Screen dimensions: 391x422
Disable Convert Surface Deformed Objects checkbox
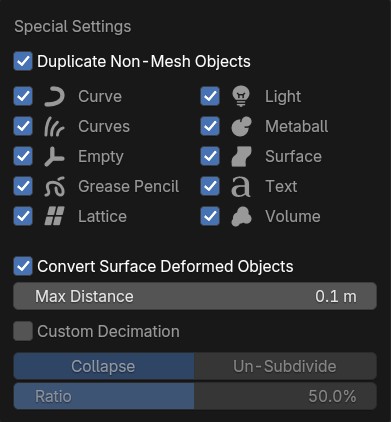pos(23,266)
